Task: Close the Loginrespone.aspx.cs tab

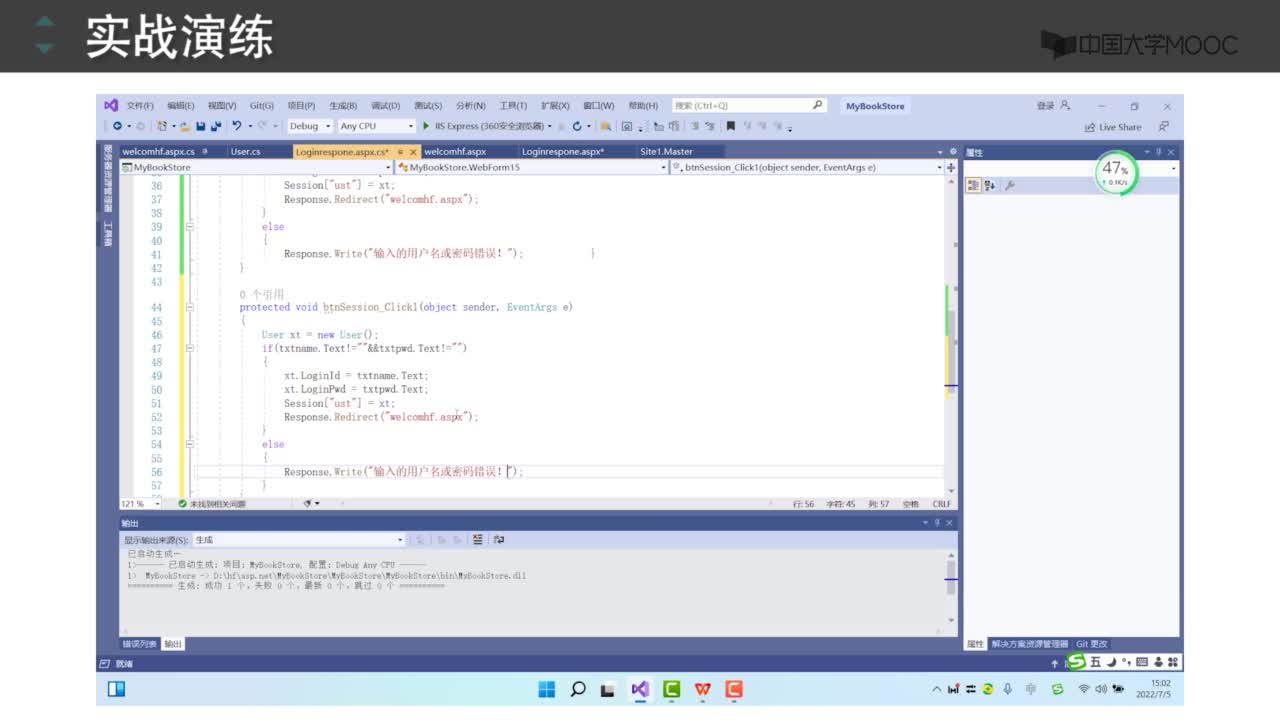Action: (413, 152)
